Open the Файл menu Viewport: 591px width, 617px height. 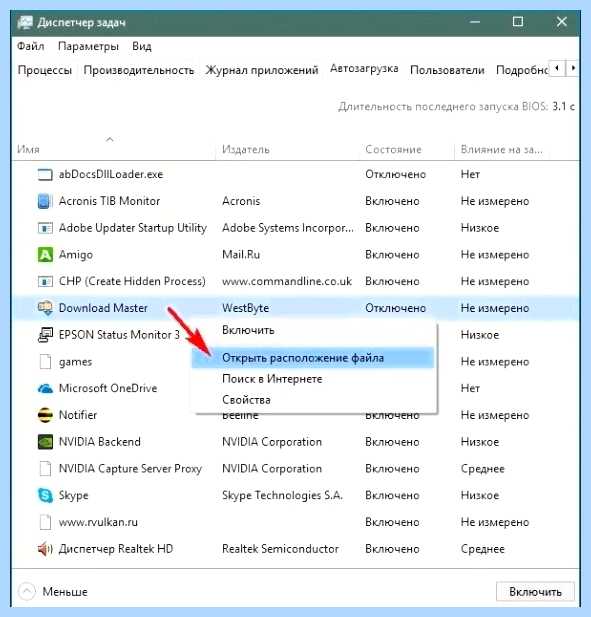tap(30, 46)
